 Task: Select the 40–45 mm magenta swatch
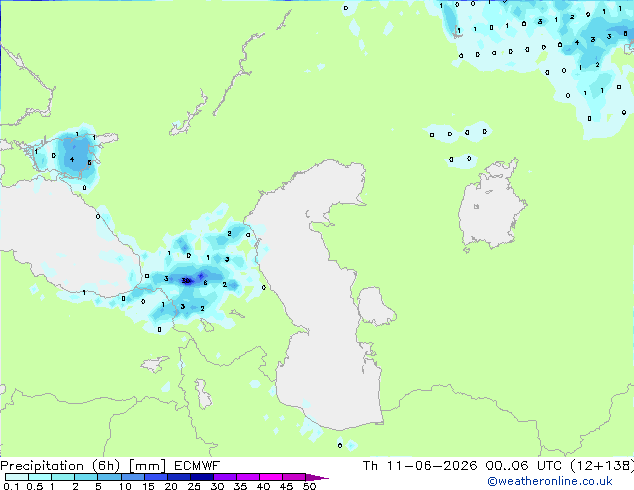[x=271, y=477]
